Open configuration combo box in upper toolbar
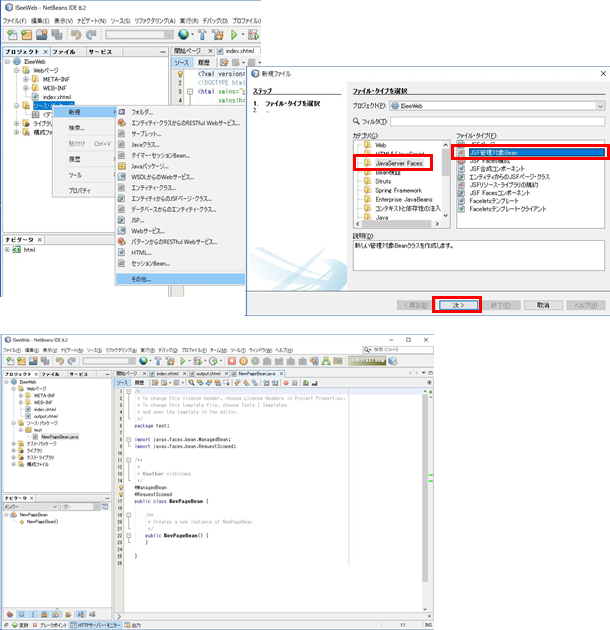The height and width of the screenshot is (630, 610). [139, 35]
